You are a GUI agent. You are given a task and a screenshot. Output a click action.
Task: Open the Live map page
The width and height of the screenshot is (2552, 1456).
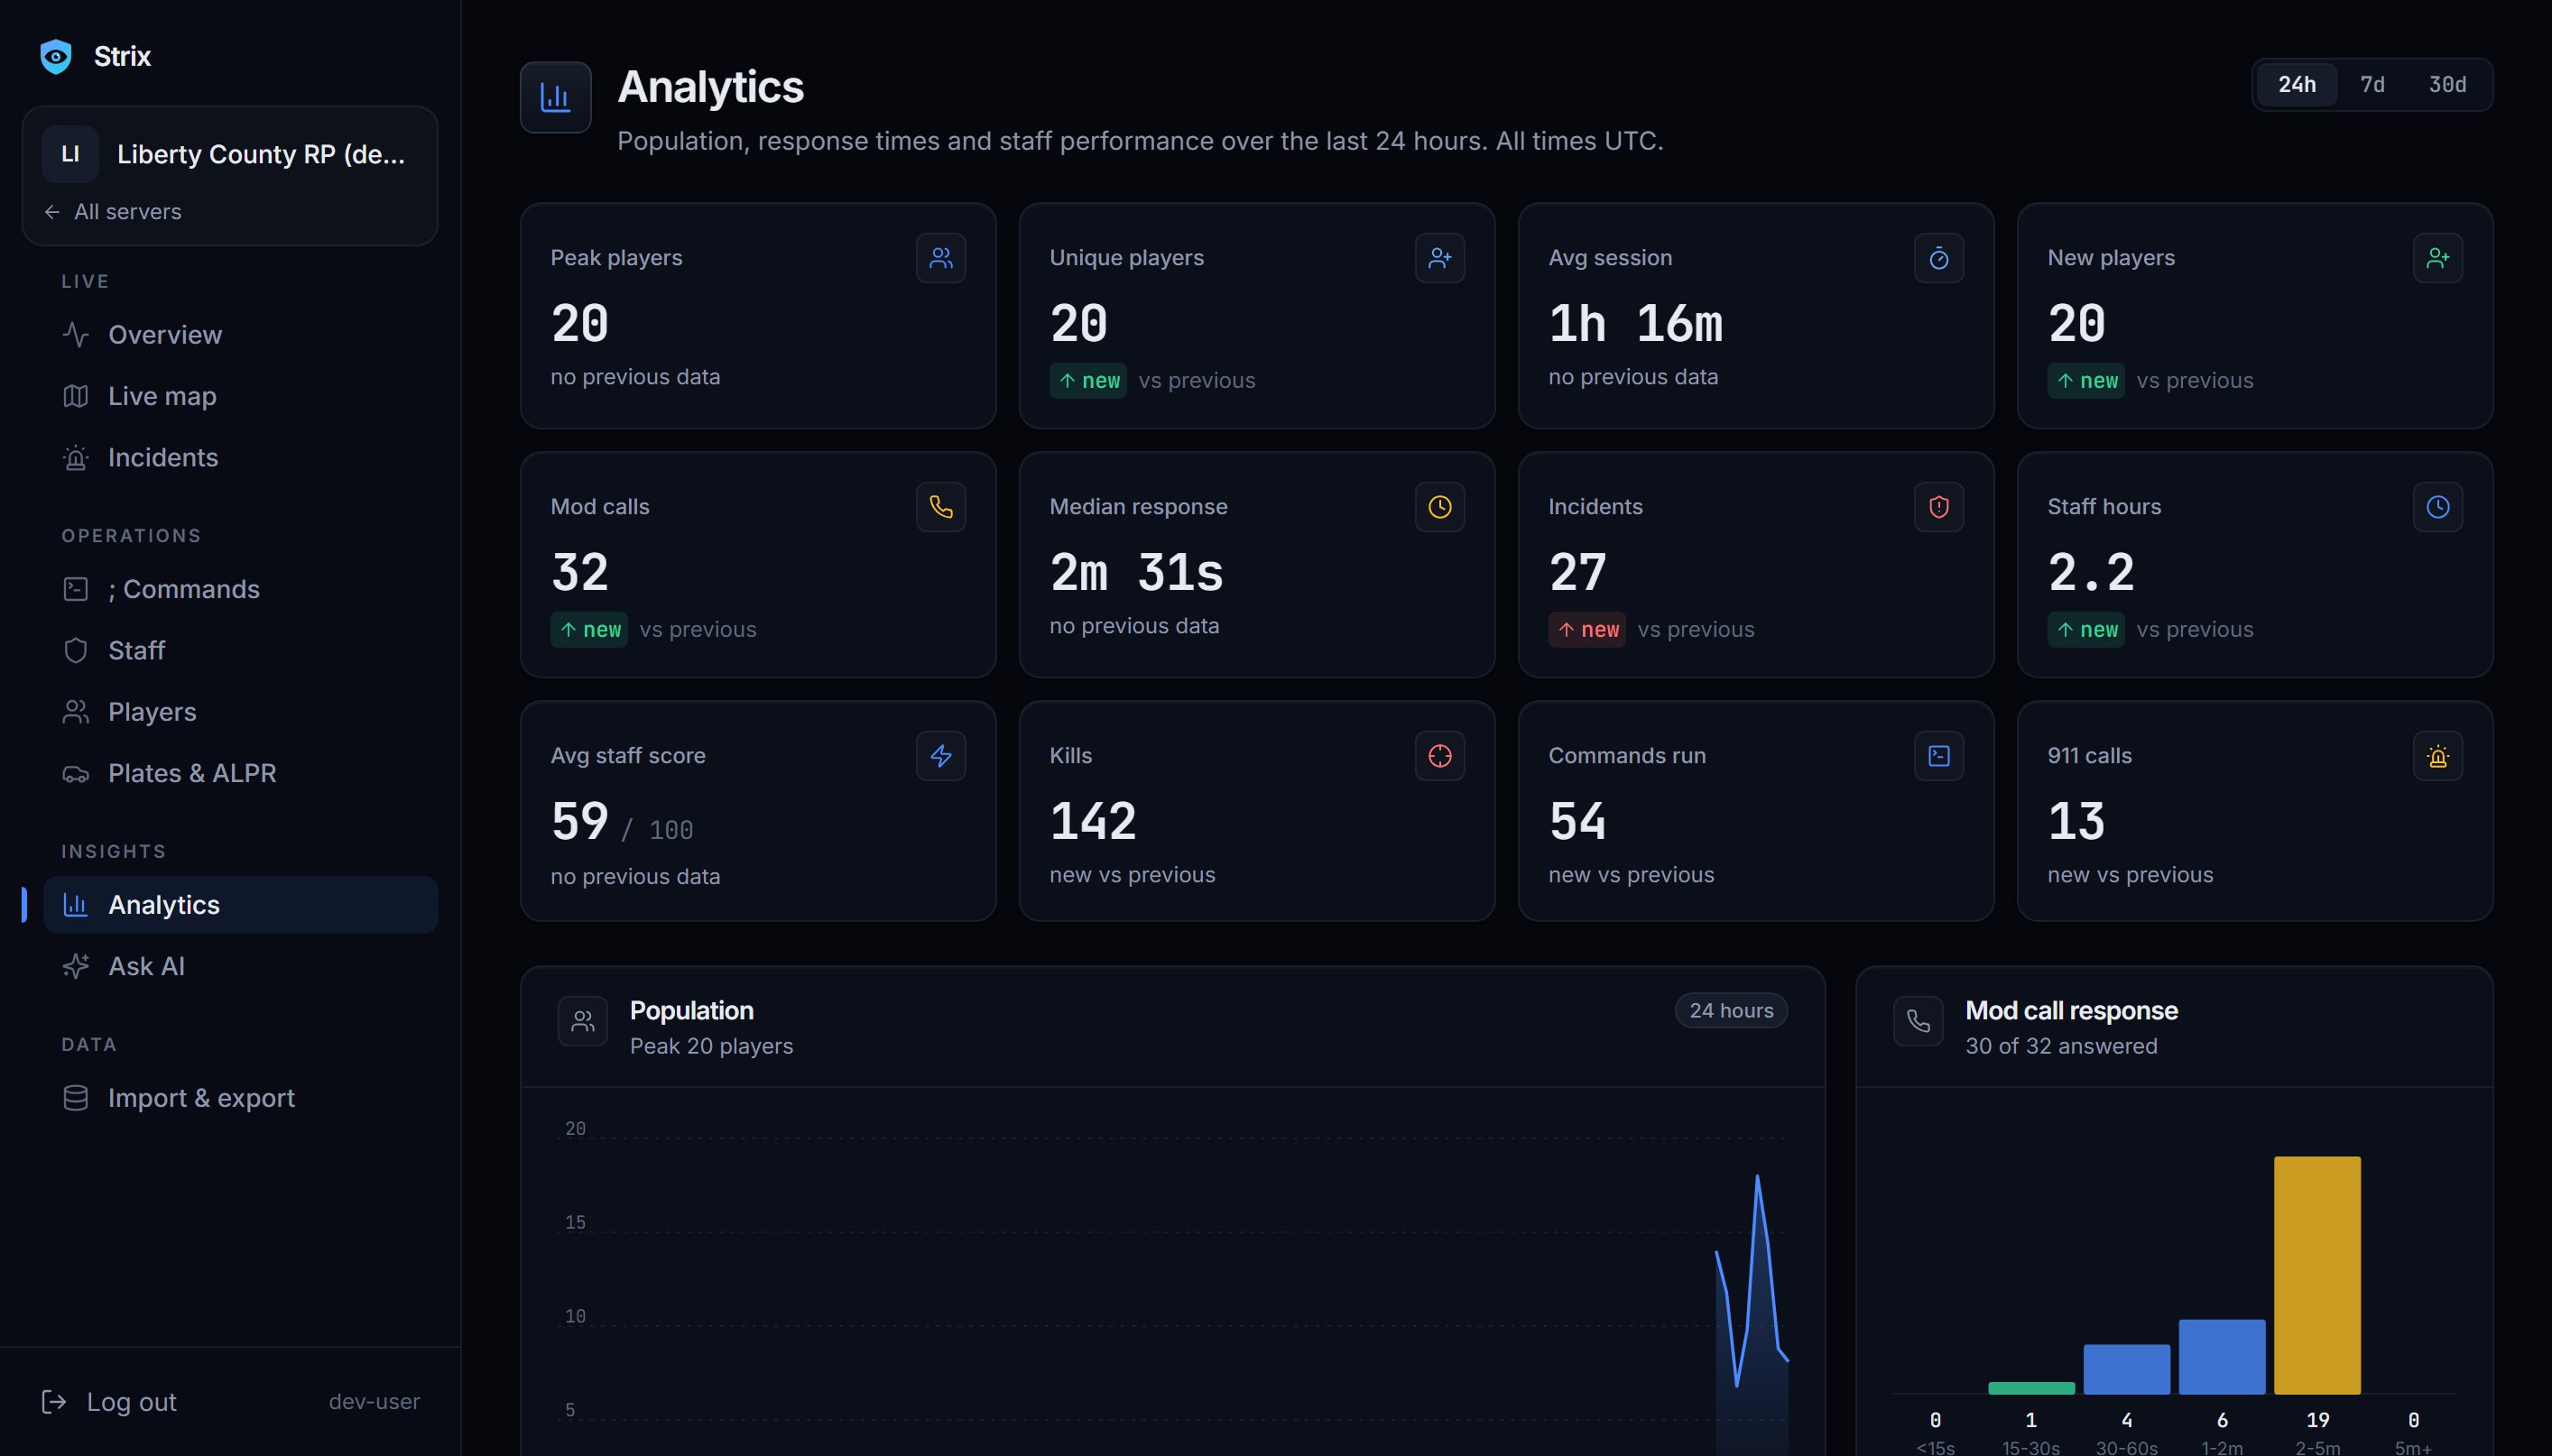click(x=240, y=396)
